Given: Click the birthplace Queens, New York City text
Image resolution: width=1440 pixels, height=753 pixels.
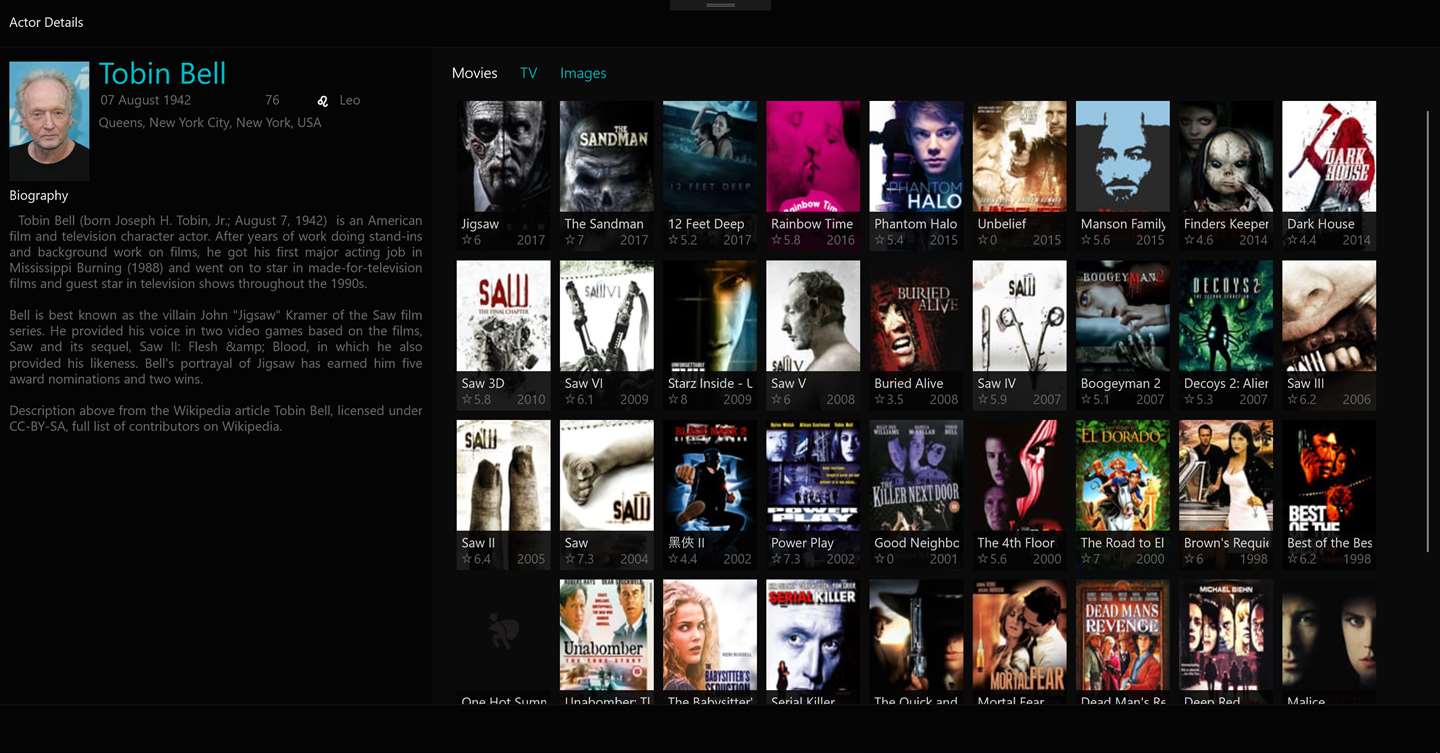Looking at the screenshot, I should tap(210, 123).
